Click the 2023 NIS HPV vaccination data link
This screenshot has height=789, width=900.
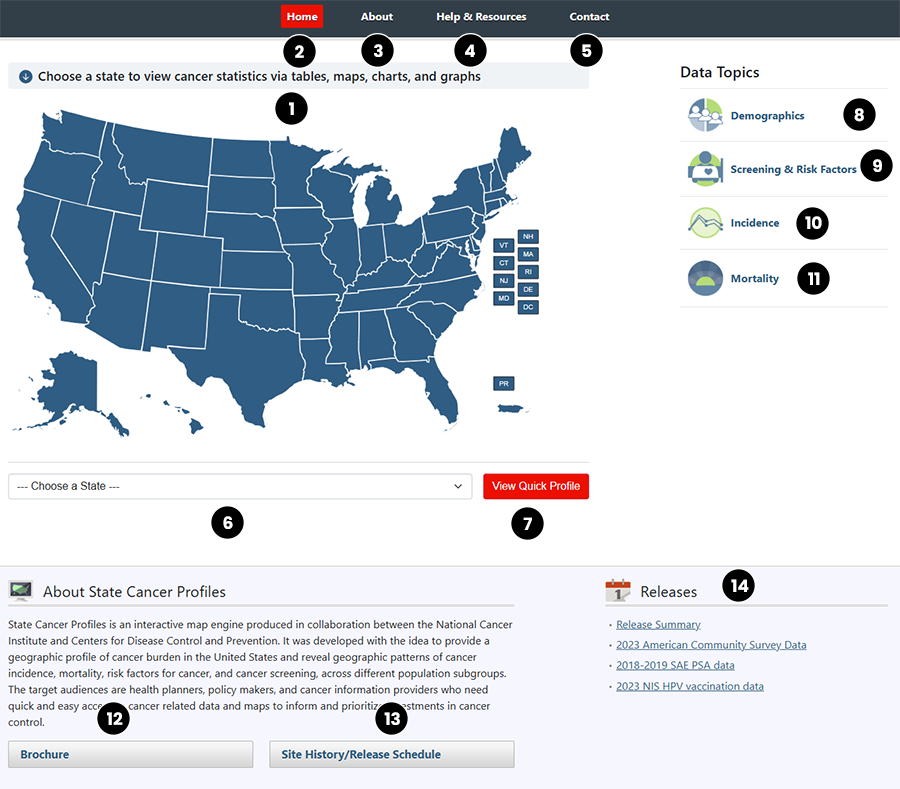coord(689,686)
